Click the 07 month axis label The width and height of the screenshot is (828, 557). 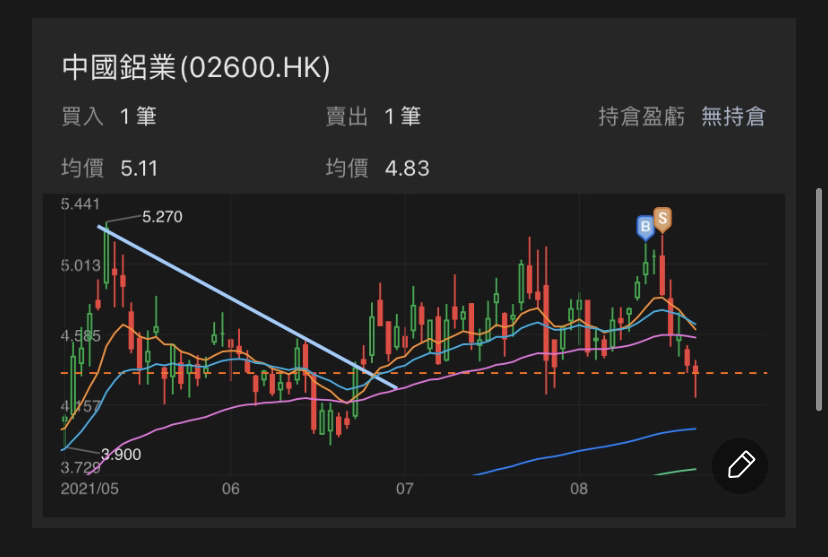point(404,489)
